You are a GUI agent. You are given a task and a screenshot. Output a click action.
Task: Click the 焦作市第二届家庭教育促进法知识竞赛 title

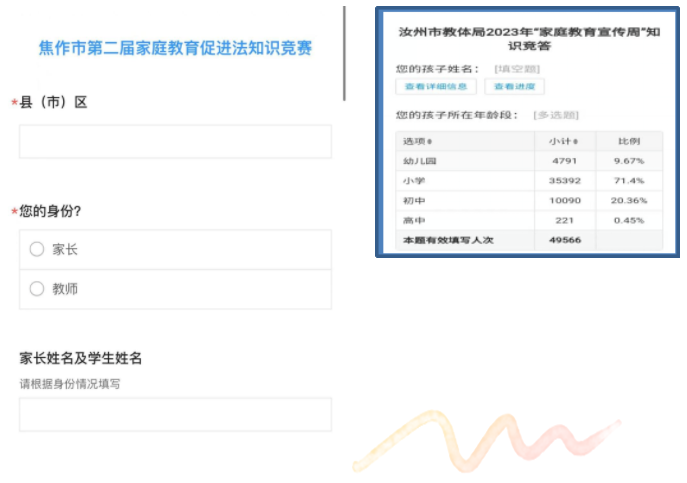click(175, 48)
